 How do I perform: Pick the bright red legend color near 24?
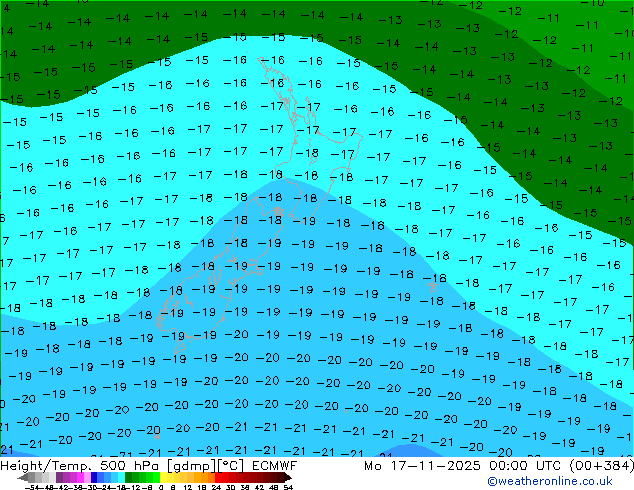(x=218, y=477)
